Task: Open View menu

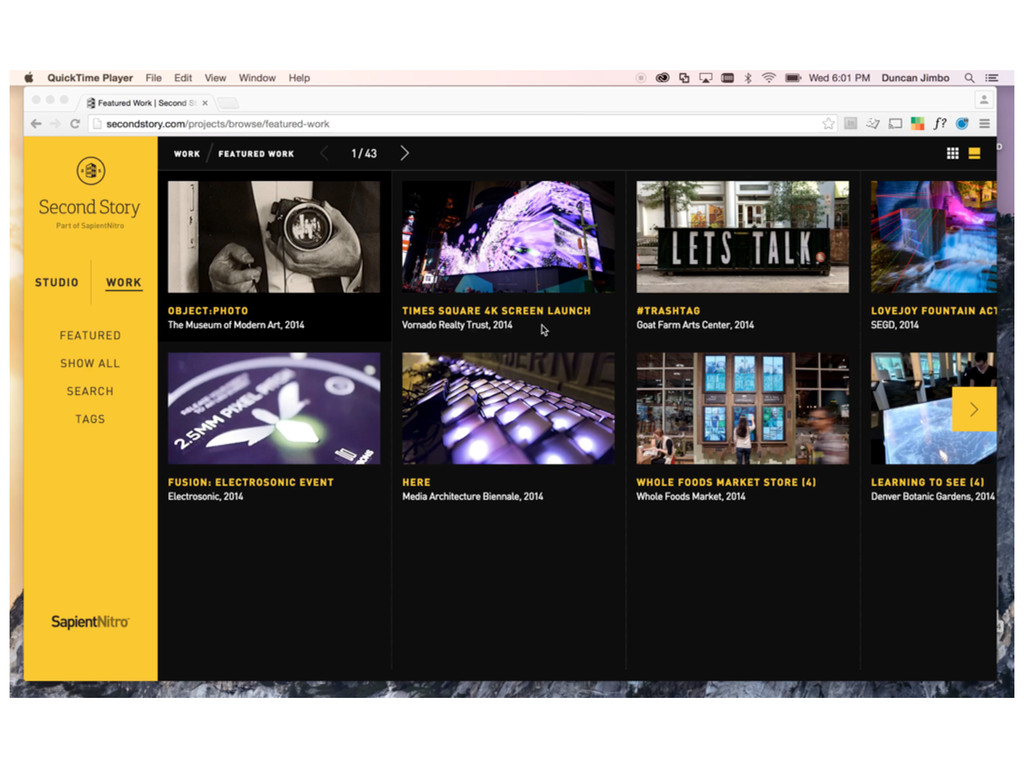Action: [216, 78]
